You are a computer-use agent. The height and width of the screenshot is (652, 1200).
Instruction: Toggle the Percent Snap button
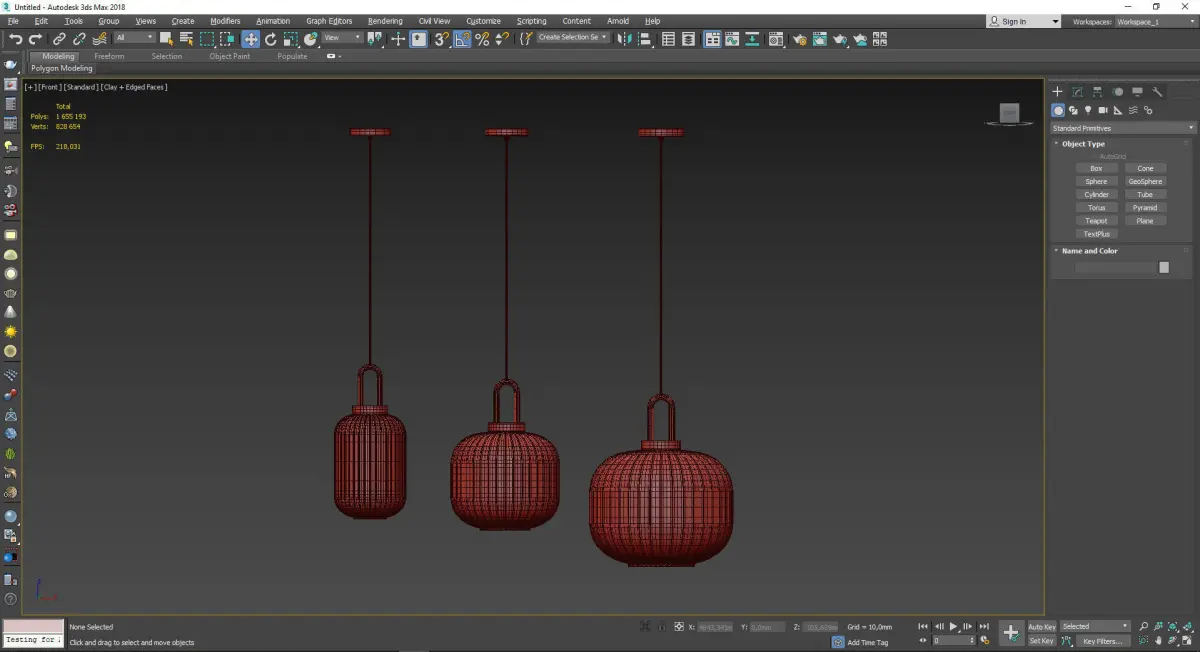[482, 39]
